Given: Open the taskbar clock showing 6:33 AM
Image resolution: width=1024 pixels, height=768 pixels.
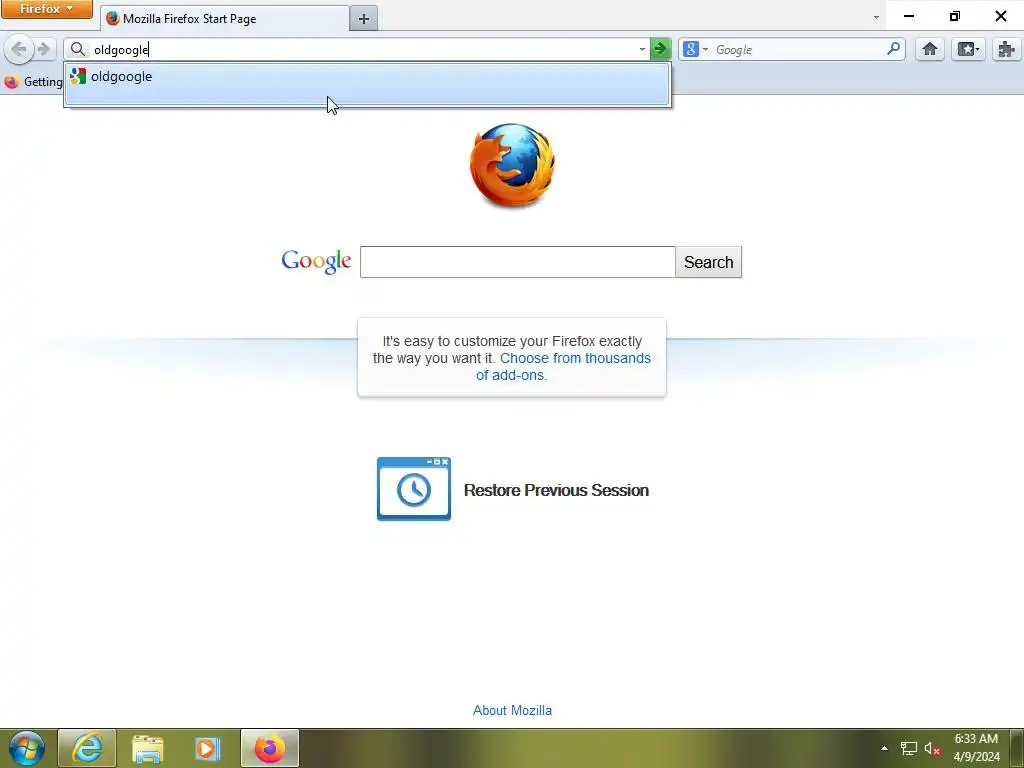Looking at the screenshot, I should pos(976,748).
